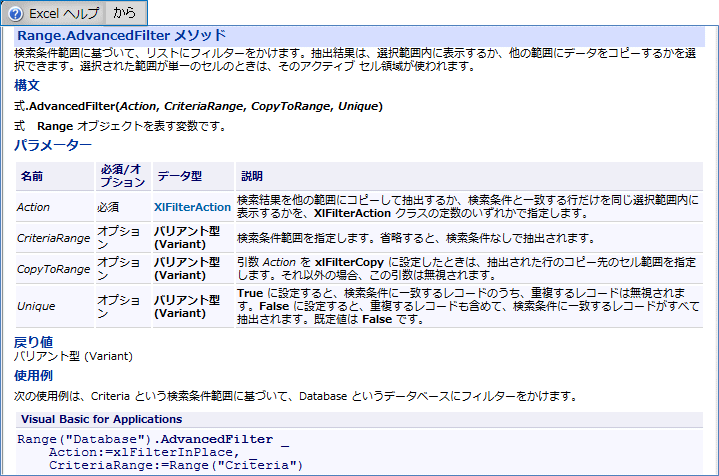Click the Range("Database").AdvancedFilter code line
This screenshot has height=476, width=719.
point(153,439)
